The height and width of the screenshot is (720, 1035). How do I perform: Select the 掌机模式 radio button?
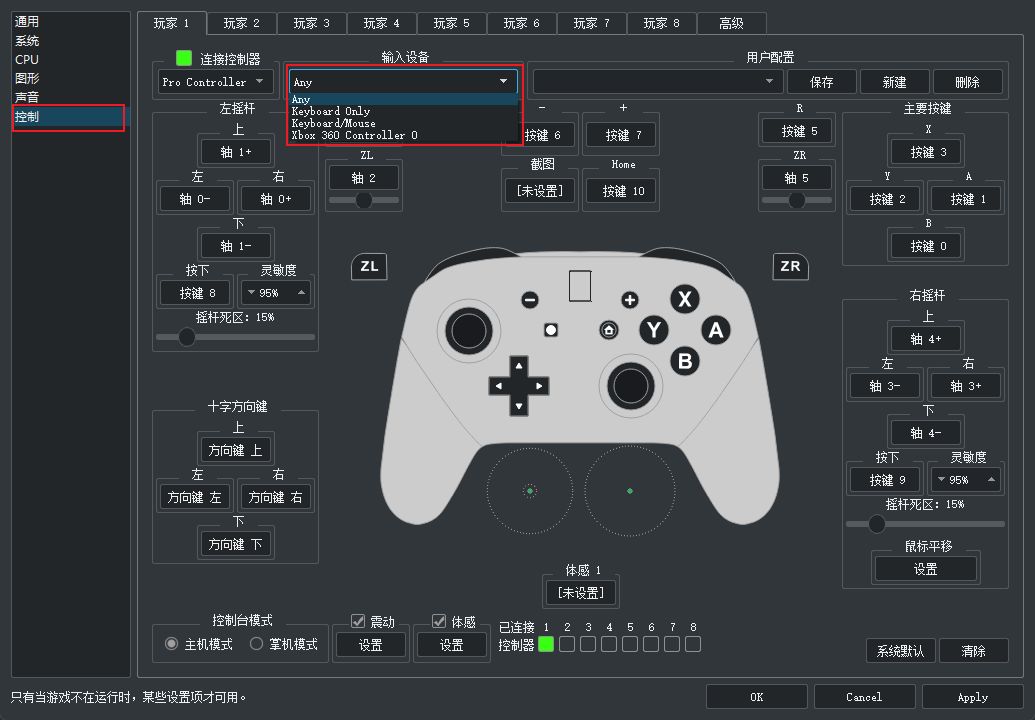click(x=257, y=644)
